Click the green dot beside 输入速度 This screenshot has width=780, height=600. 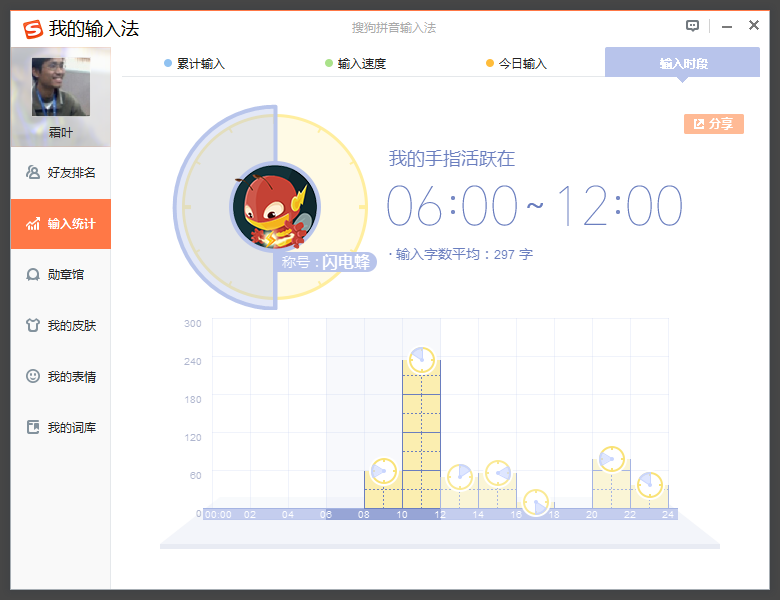coord(329,63)
